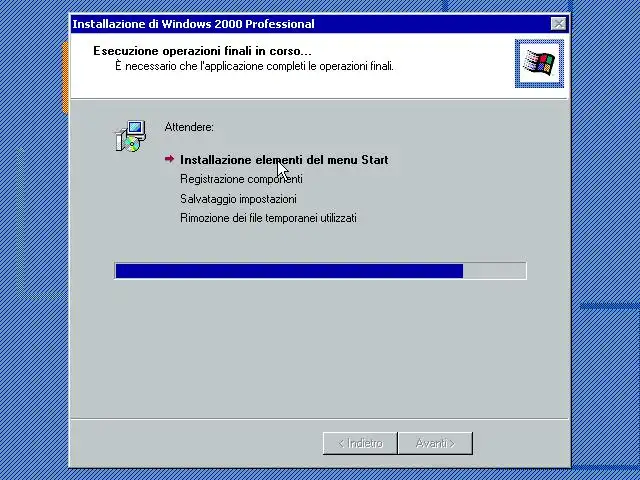Click the Esecuzione operazioni finali in corso heading
Image resolution: width=640 pixels, height=480 pixels.
click(202, 51)
